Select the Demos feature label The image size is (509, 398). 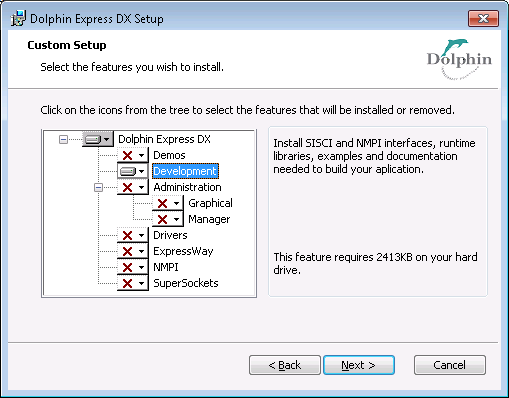[x=169, y=155]
